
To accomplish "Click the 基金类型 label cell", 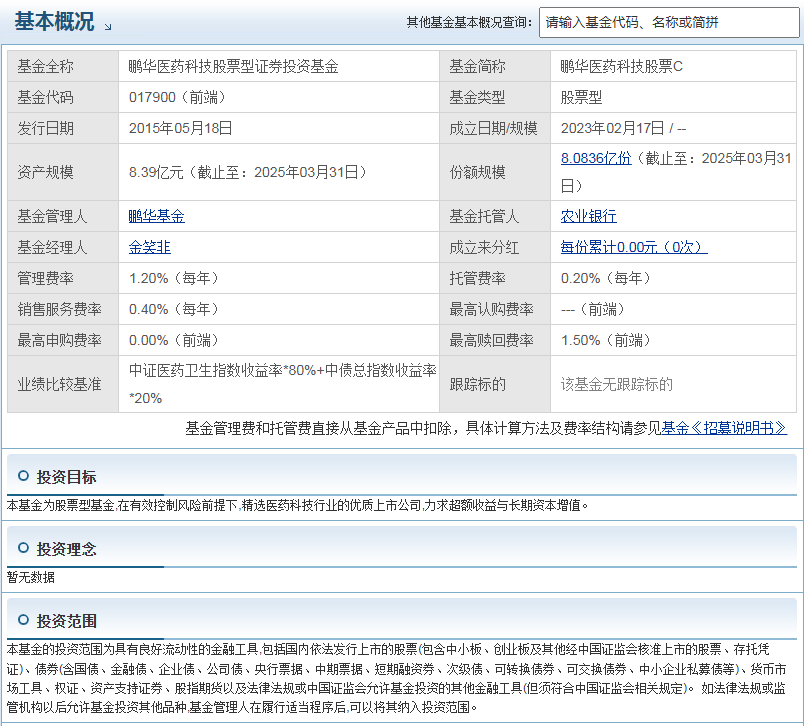I will point(495,97).
